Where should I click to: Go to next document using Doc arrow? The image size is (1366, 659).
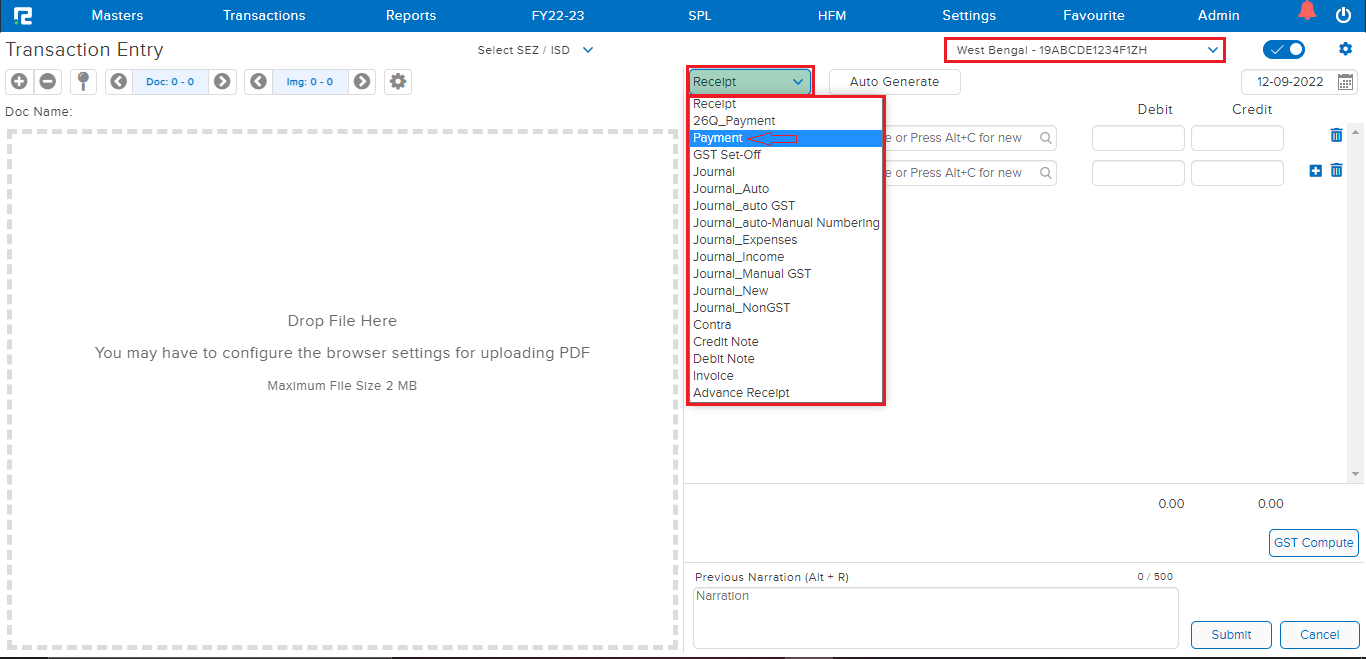(222, 82)
